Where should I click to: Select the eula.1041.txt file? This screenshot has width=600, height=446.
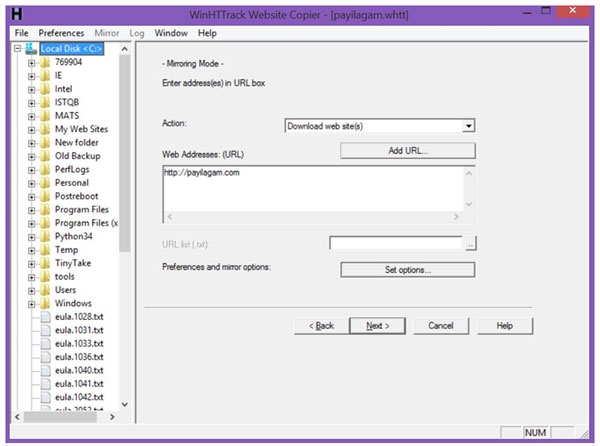[x=79, y=384]
